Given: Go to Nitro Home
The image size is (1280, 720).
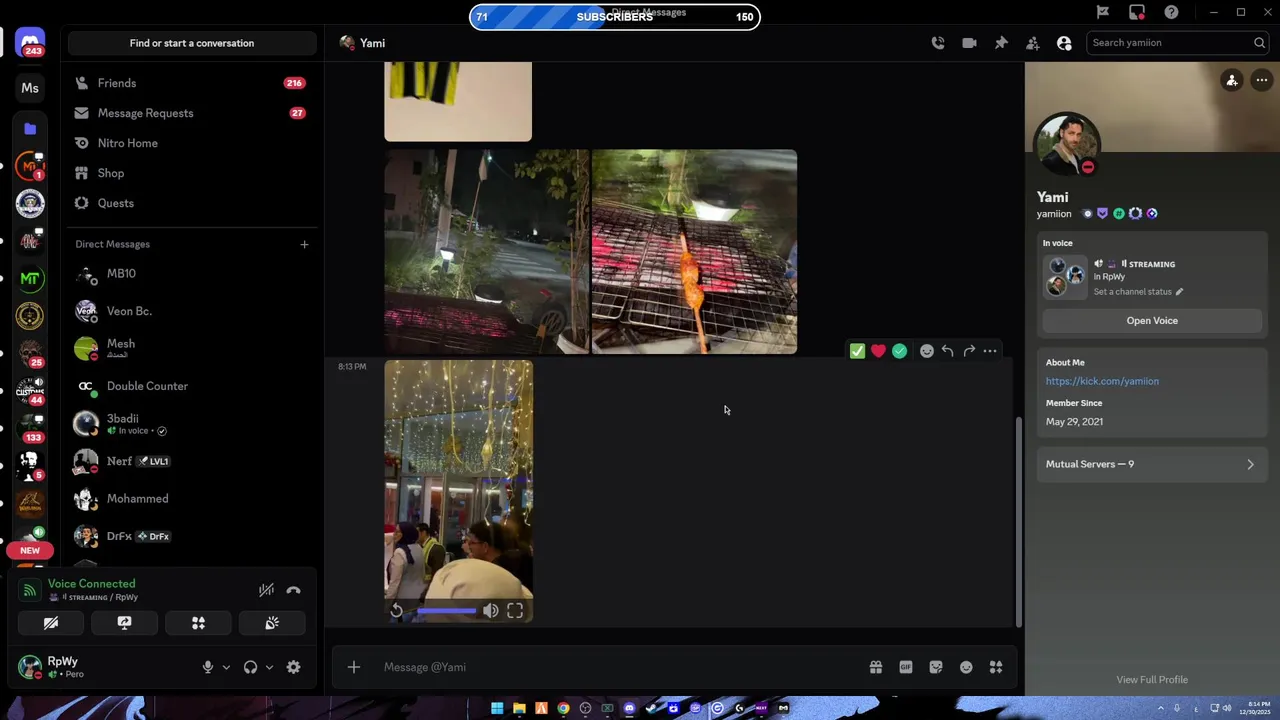Looking at the screenshot, I should (x=192, y=143).
